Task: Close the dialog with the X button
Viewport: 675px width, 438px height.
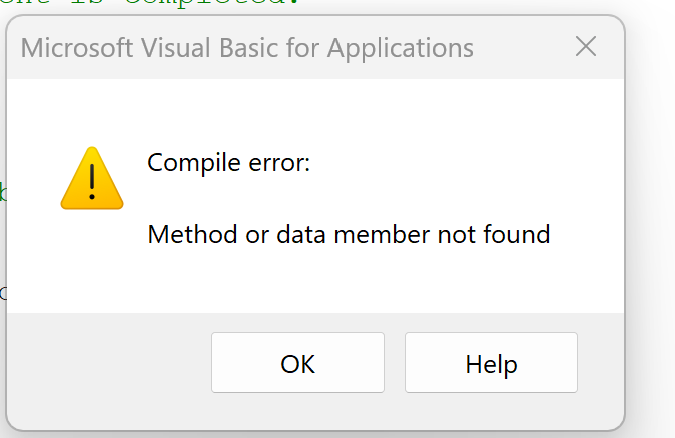Action: click(x=586, y=46)
